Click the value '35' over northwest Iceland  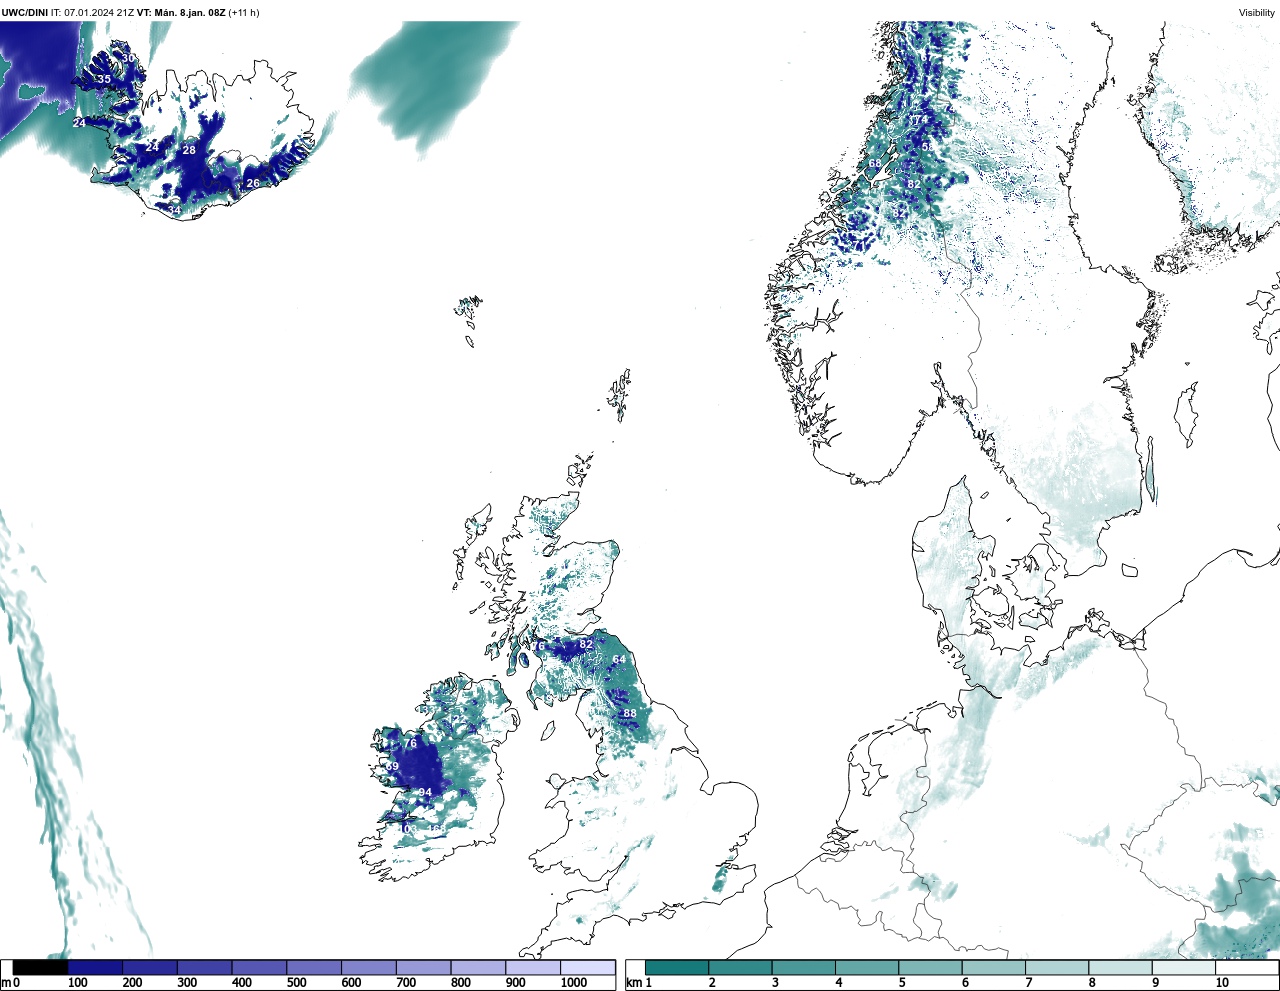(x=104, y=79)
